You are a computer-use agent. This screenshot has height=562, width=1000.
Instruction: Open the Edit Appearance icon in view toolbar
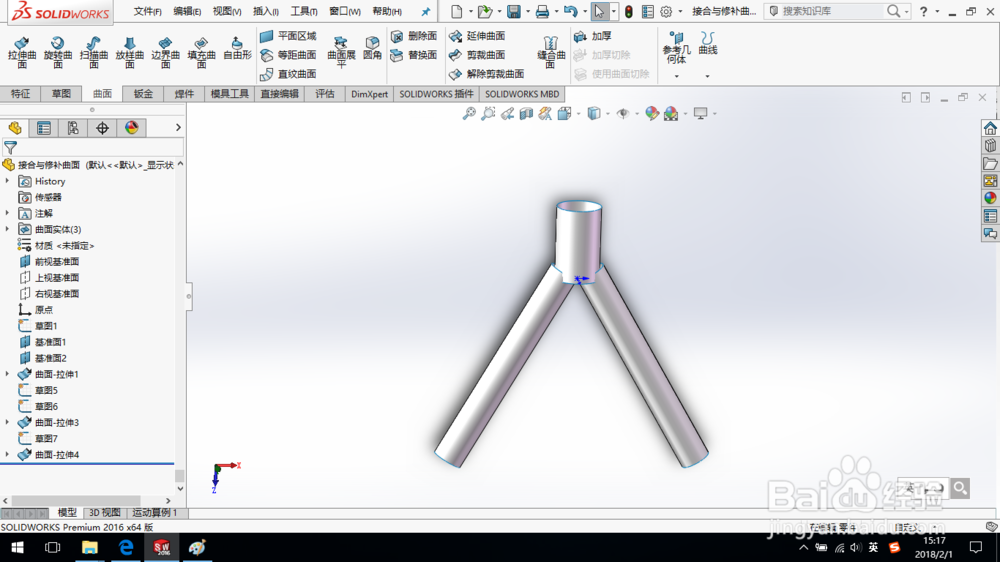(651, 114)
